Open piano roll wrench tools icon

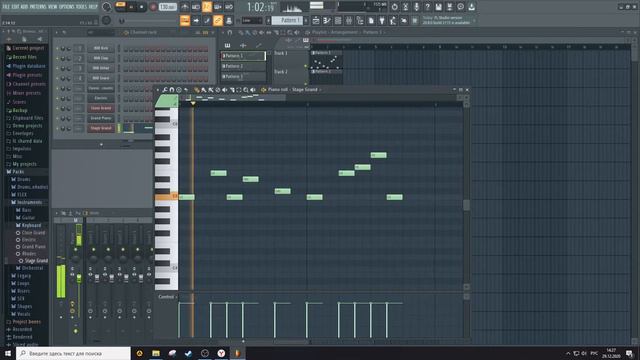point(164,90)
